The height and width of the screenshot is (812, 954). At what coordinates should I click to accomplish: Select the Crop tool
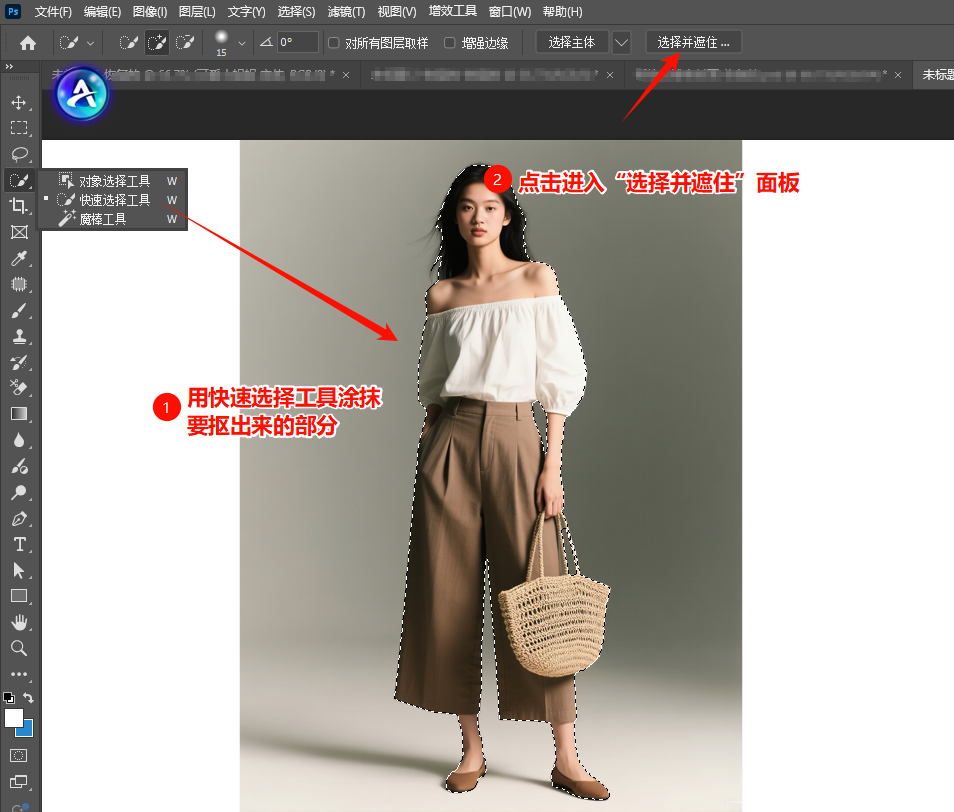[x=20, y=206]
